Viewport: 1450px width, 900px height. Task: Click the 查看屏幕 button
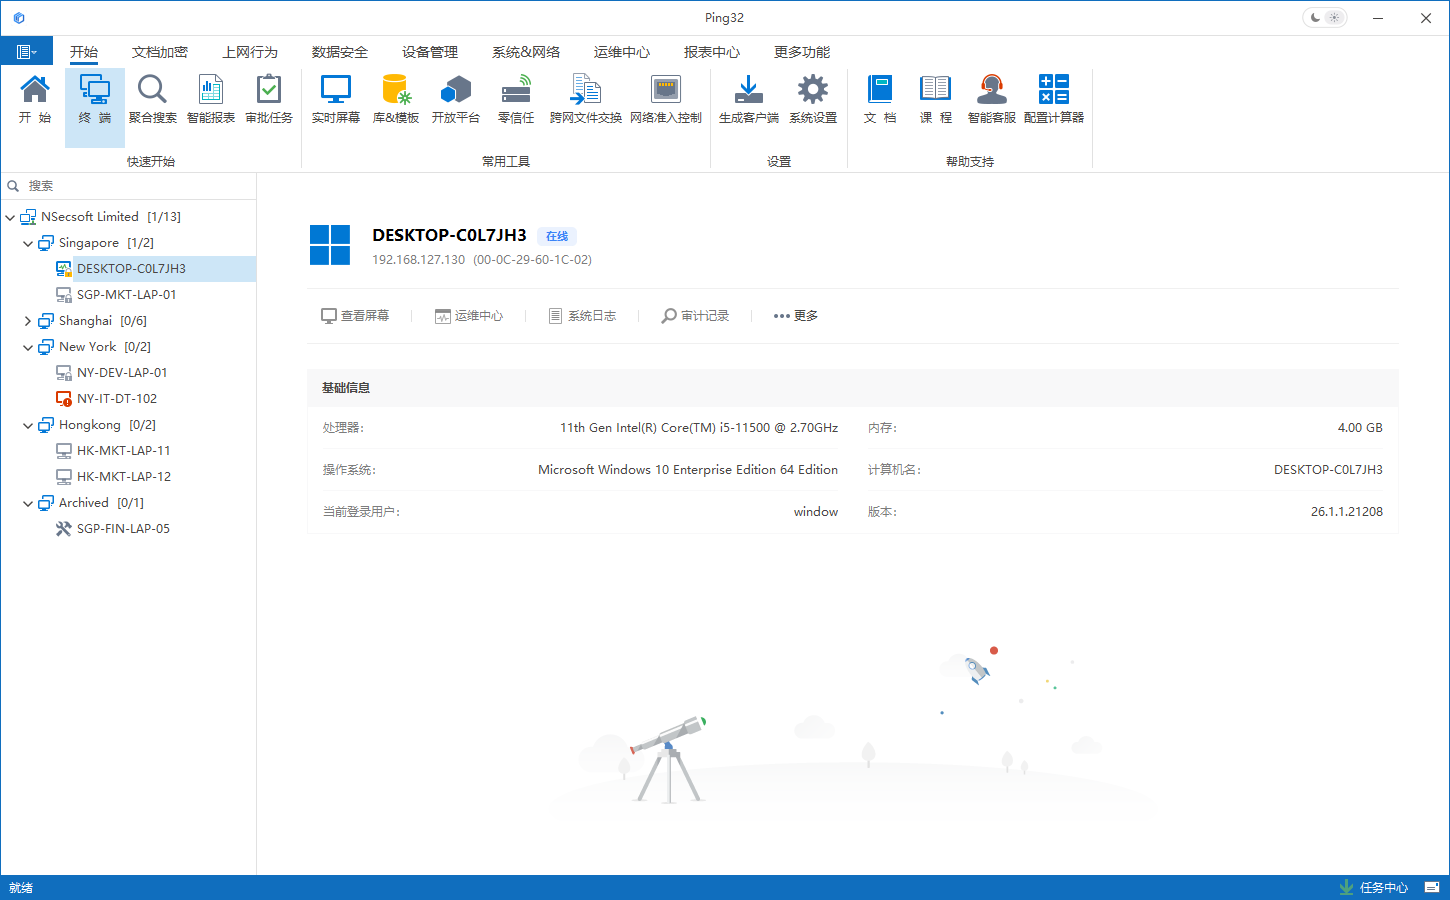[355, 316]
